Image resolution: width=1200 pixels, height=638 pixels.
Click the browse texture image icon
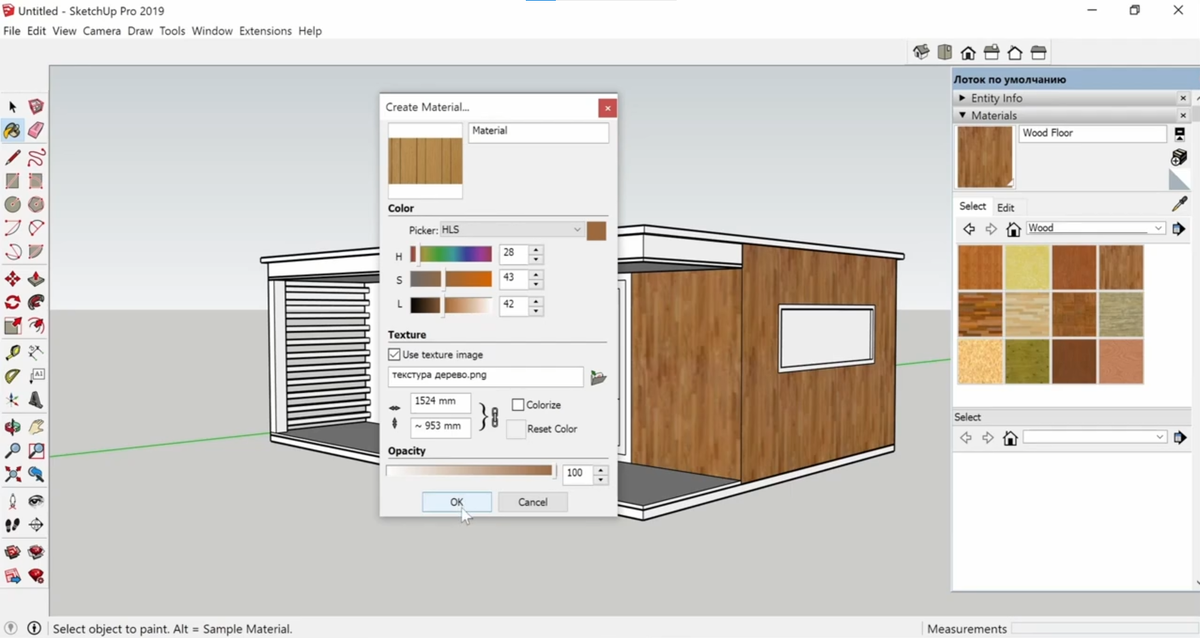[x=600, y=376]
